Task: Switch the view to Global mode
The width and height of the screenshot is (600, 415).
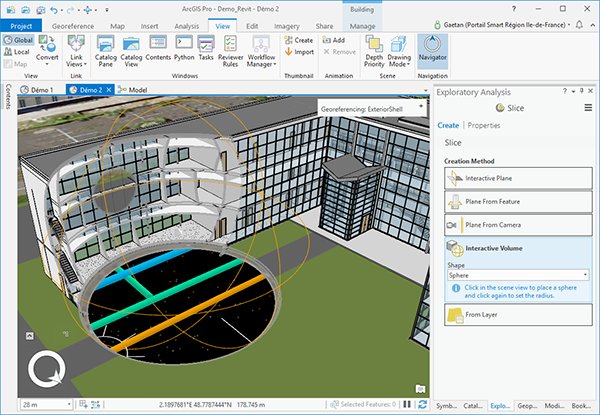Action: [18, 40]
